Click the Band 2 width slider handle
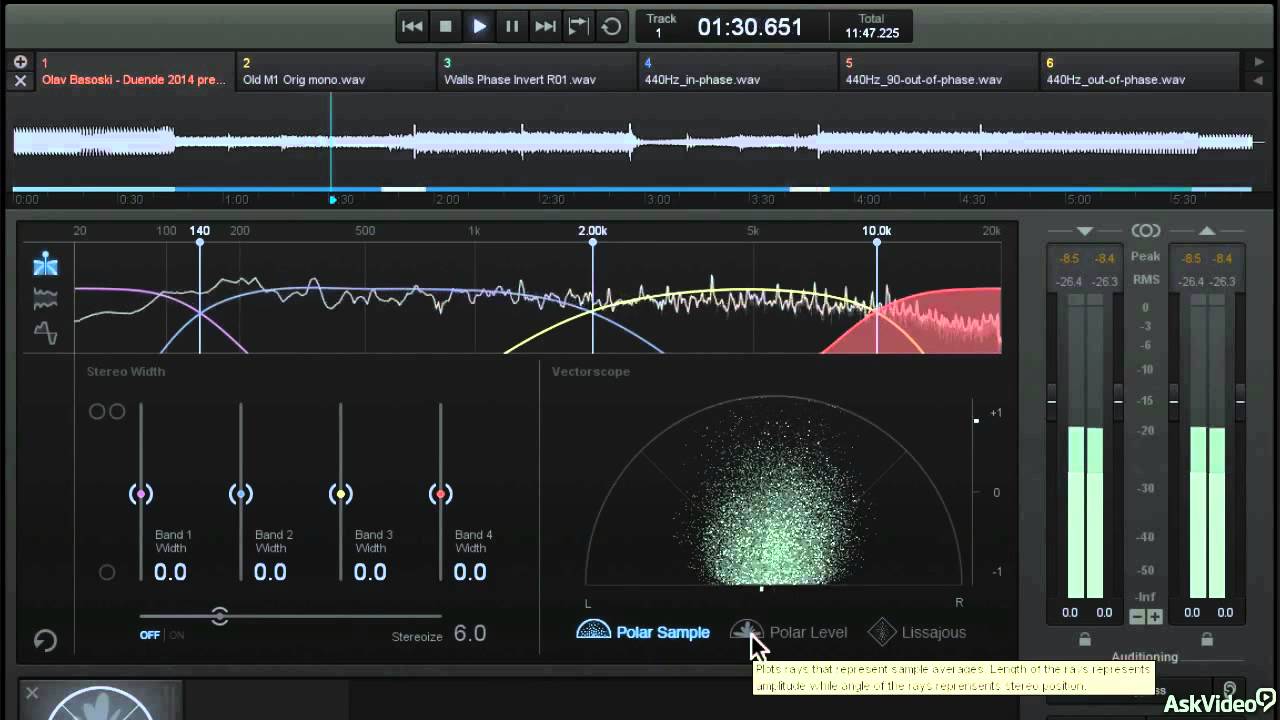This screenshot has height=720, width=1280. (241, 494)
